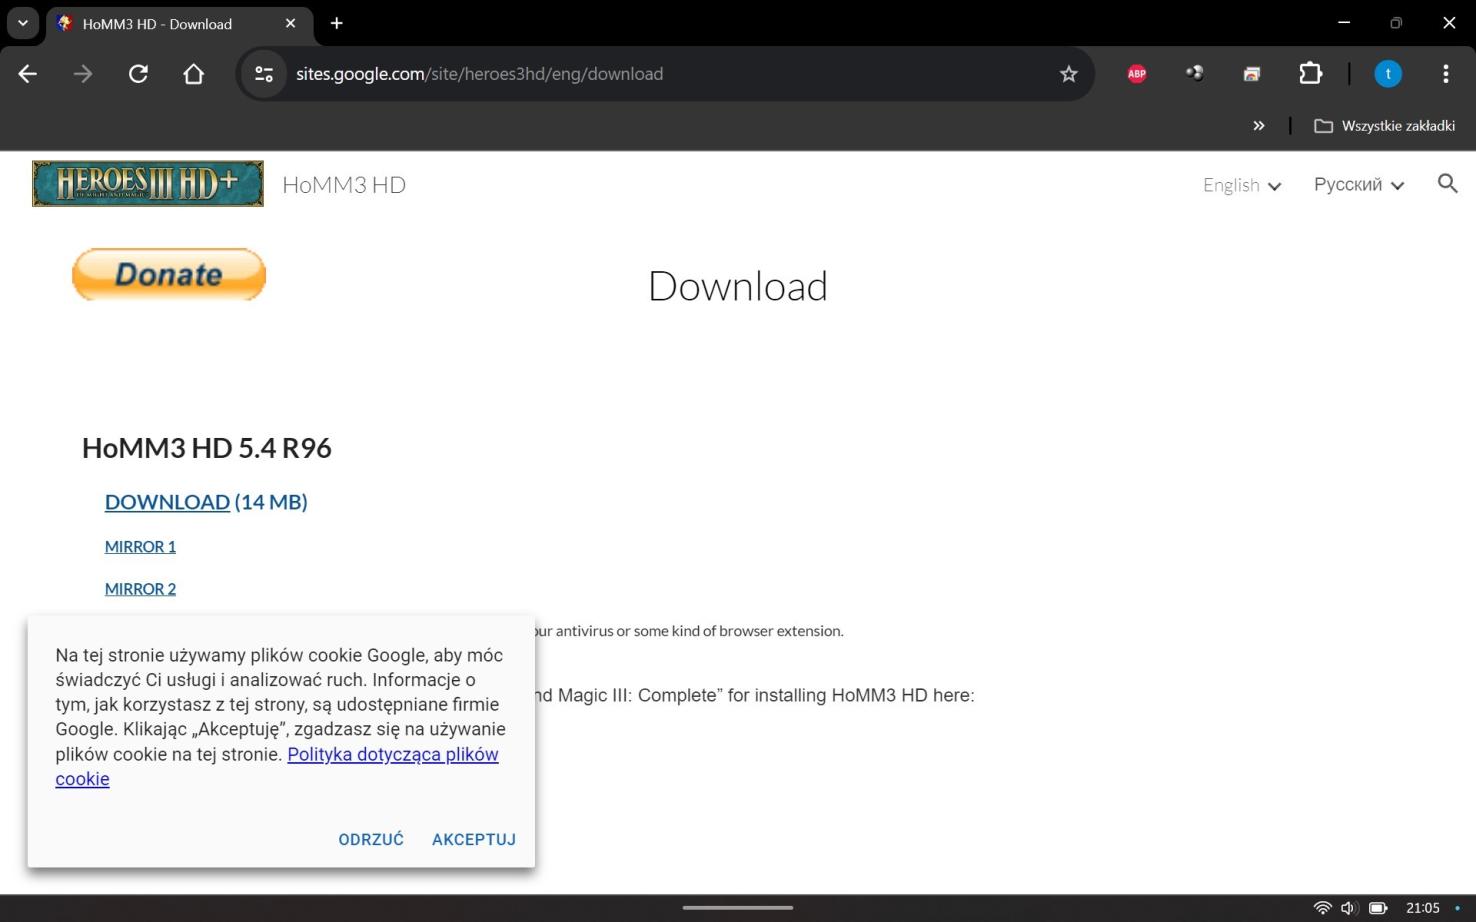Reload the current page

(138, 73)
